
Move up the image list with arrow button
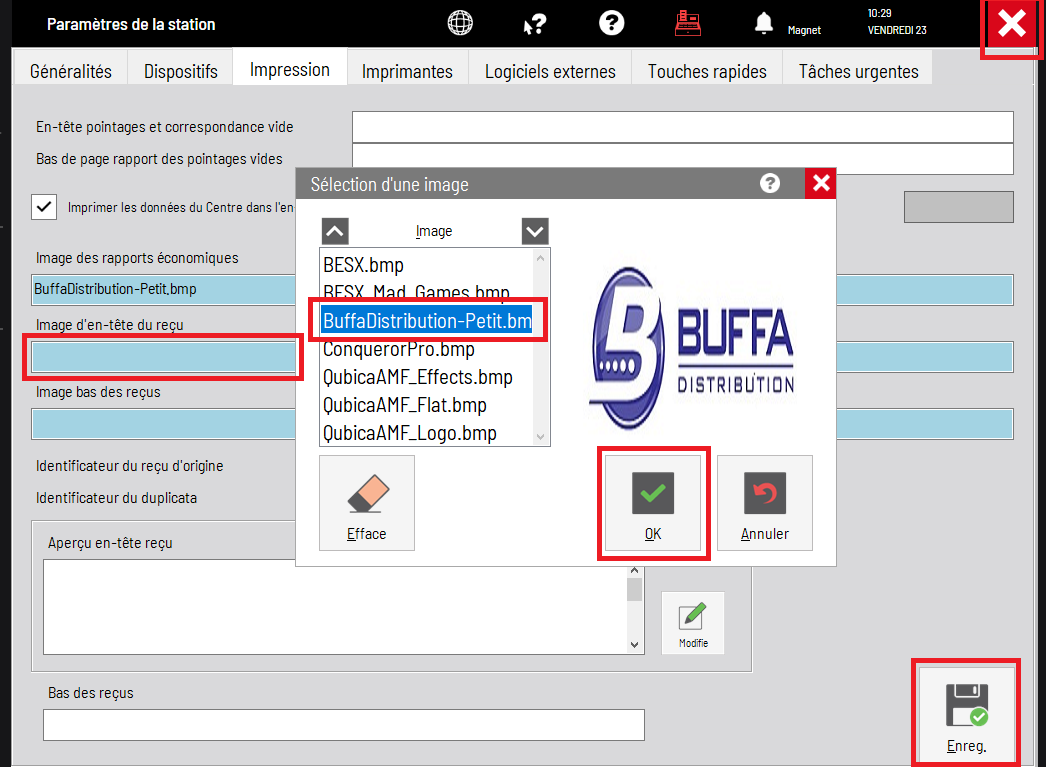coord(335,231)
